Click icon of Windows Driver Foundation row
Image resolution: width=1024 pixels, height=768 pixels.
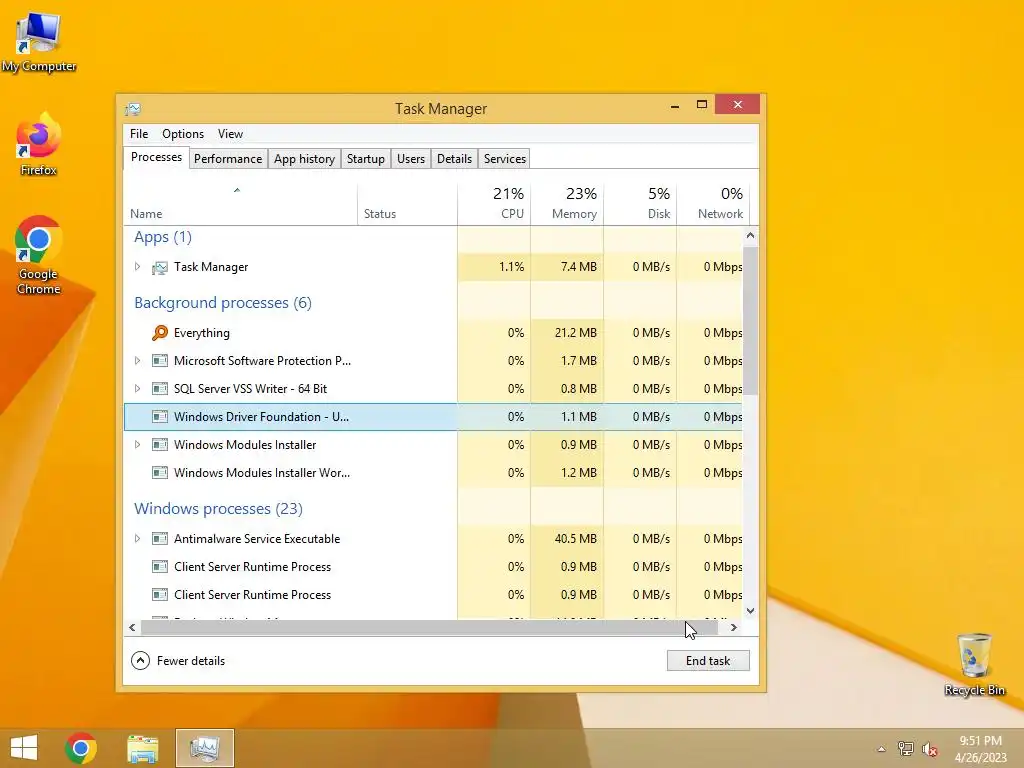point(159,417)
